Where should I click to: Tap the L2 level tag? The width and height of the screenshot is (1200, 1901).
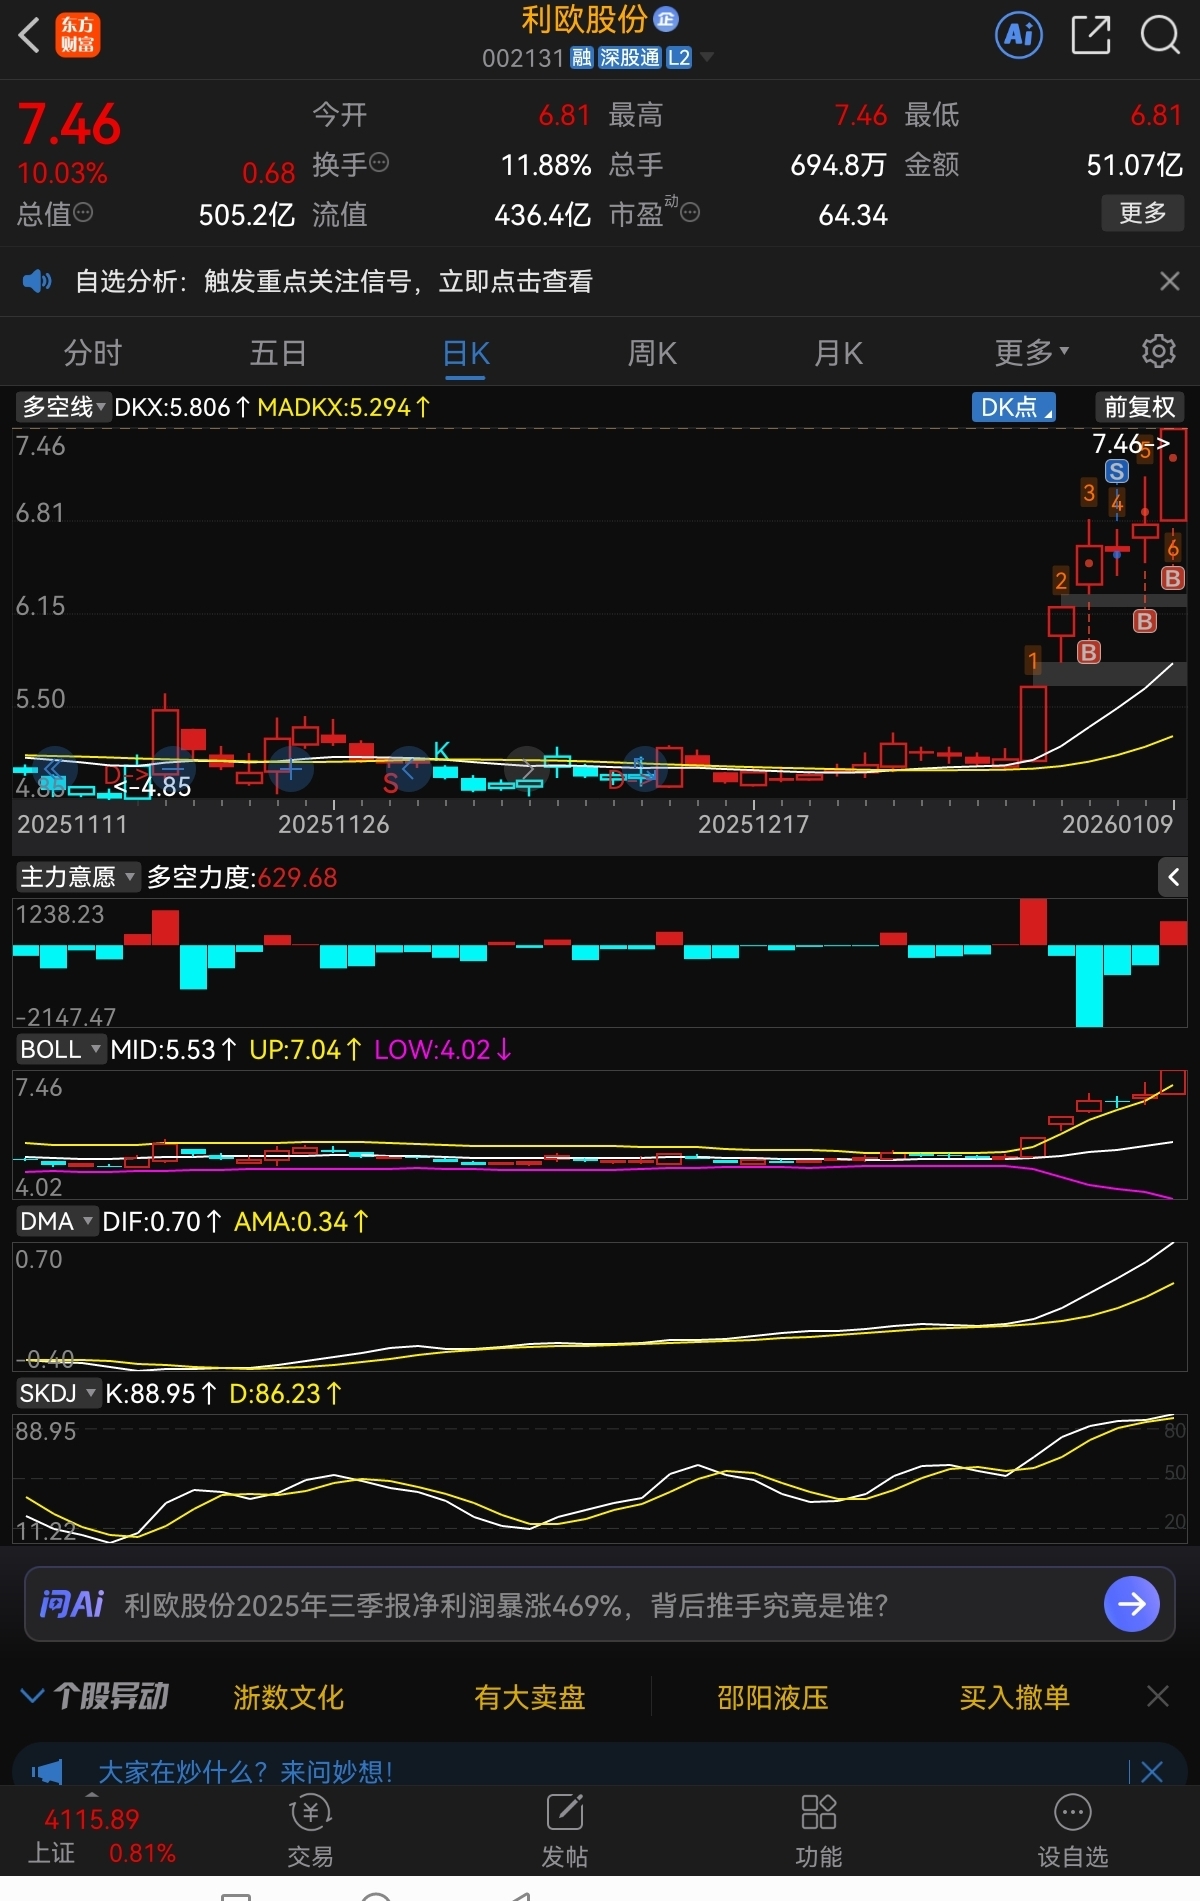pos(679,58)
